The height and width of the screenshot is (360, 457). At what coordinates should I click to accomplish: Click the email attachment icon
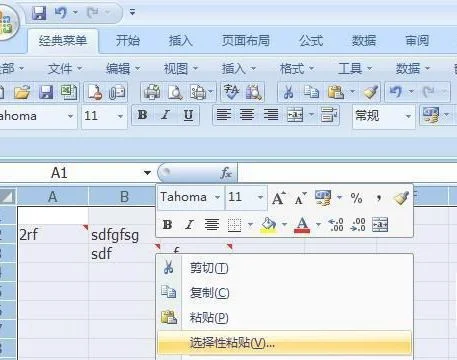click(x=117, y=92)
